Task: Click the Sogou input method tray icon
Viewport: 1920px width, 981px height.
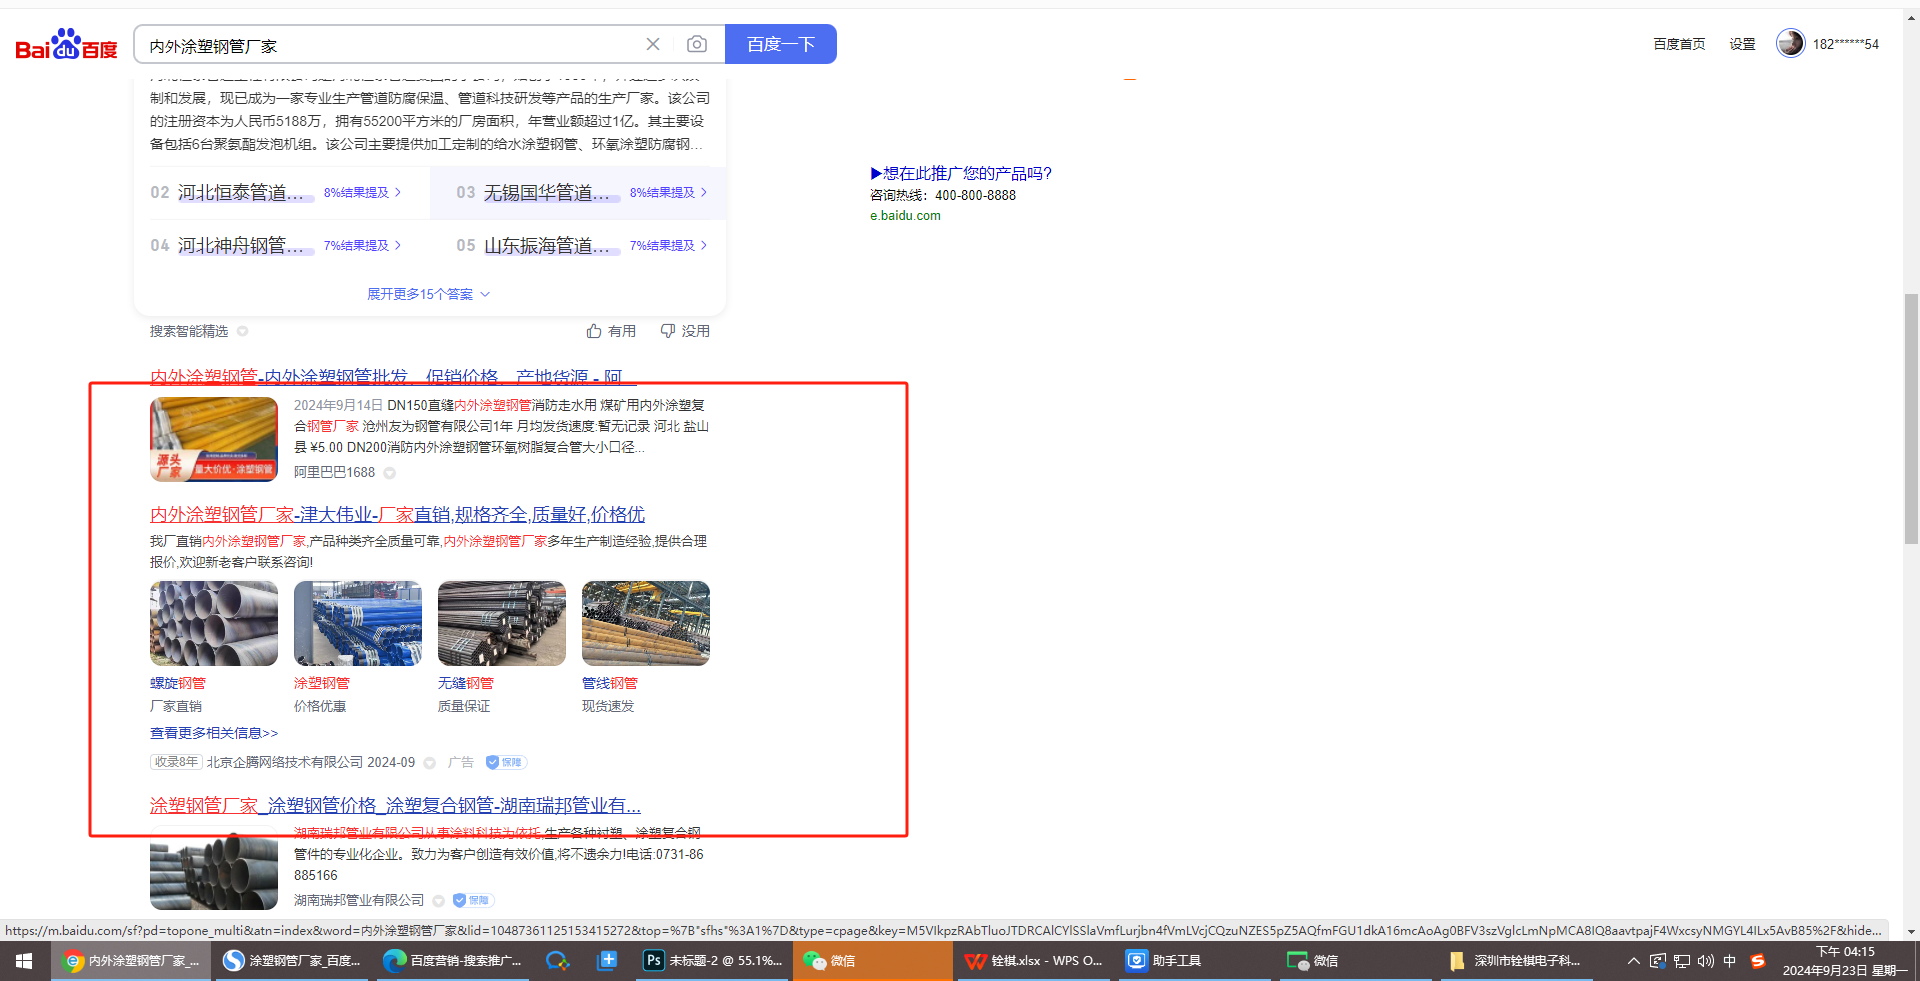Action: [1757, 961]
